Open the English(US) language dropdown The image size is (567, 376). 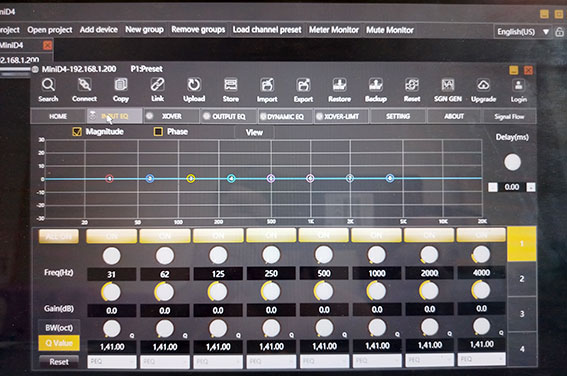(x=523, y=32)
